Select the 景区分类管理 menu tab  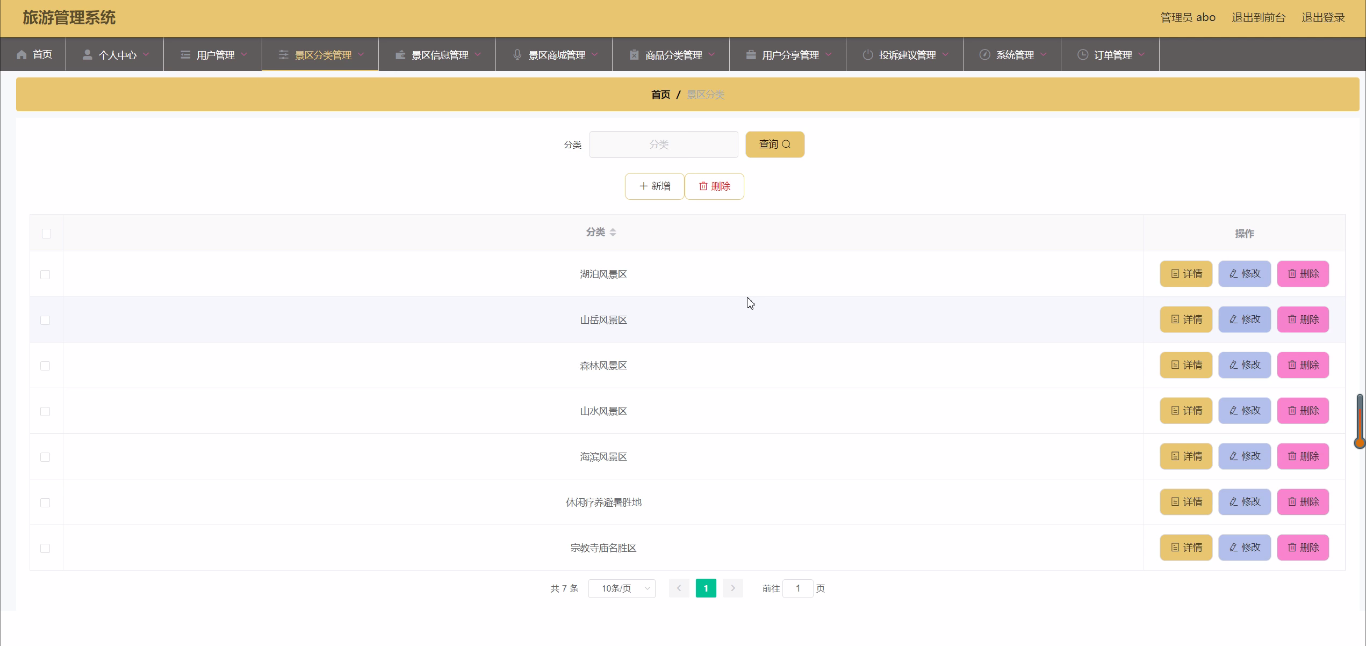(320, 55)
